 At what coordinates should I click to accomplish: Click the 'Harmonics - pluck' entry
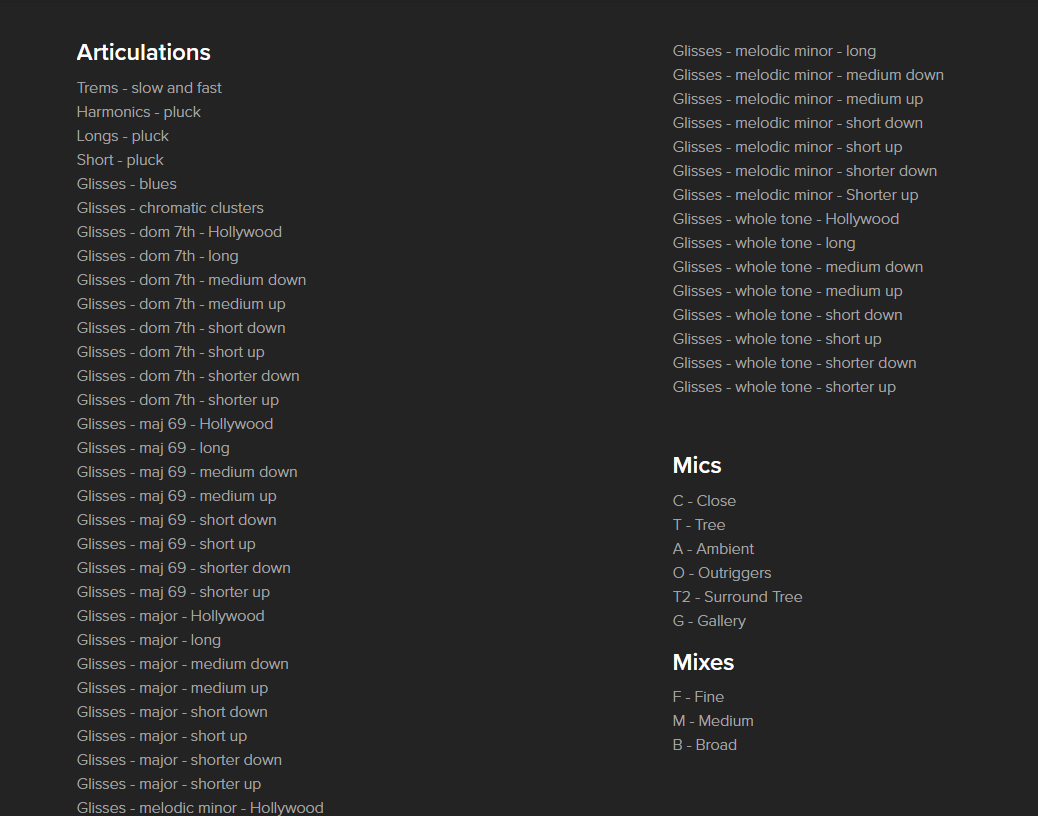click(139, 112)
